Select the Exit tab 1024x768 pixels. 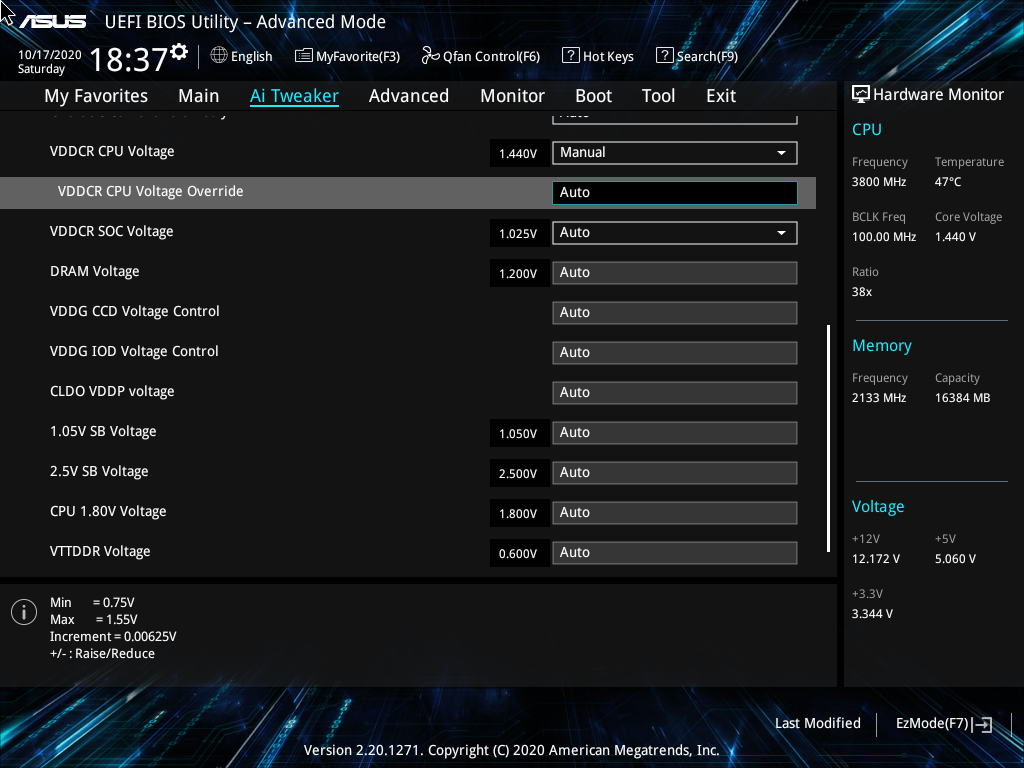(721, 96)
